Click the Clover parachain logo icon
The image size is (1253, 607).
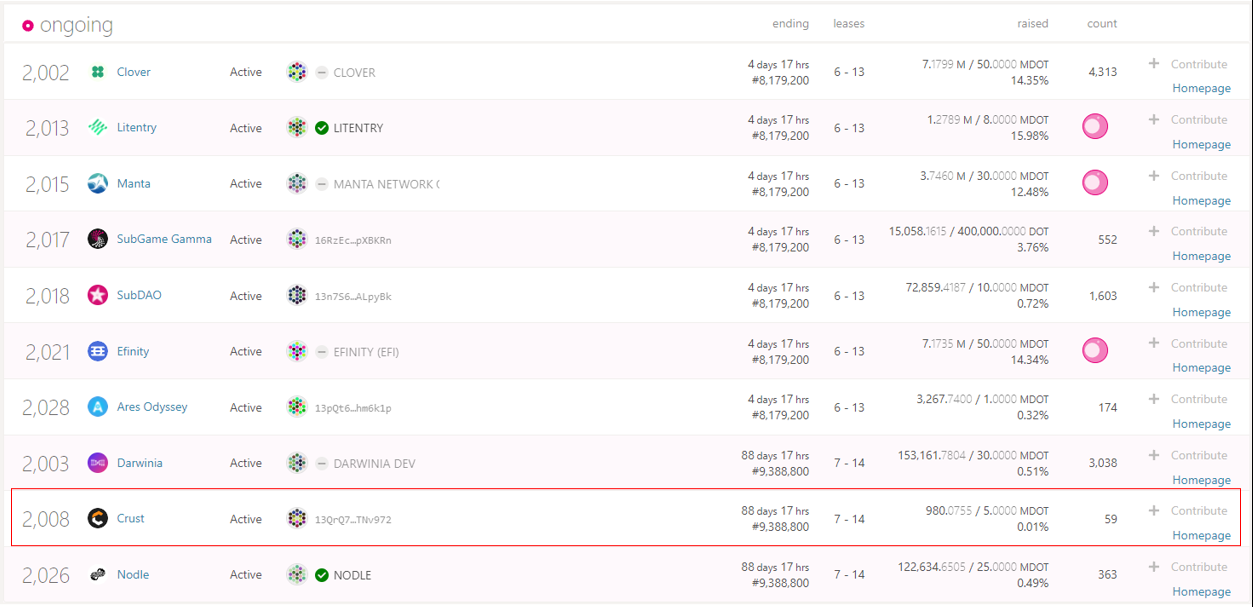(x=97, y=72)
